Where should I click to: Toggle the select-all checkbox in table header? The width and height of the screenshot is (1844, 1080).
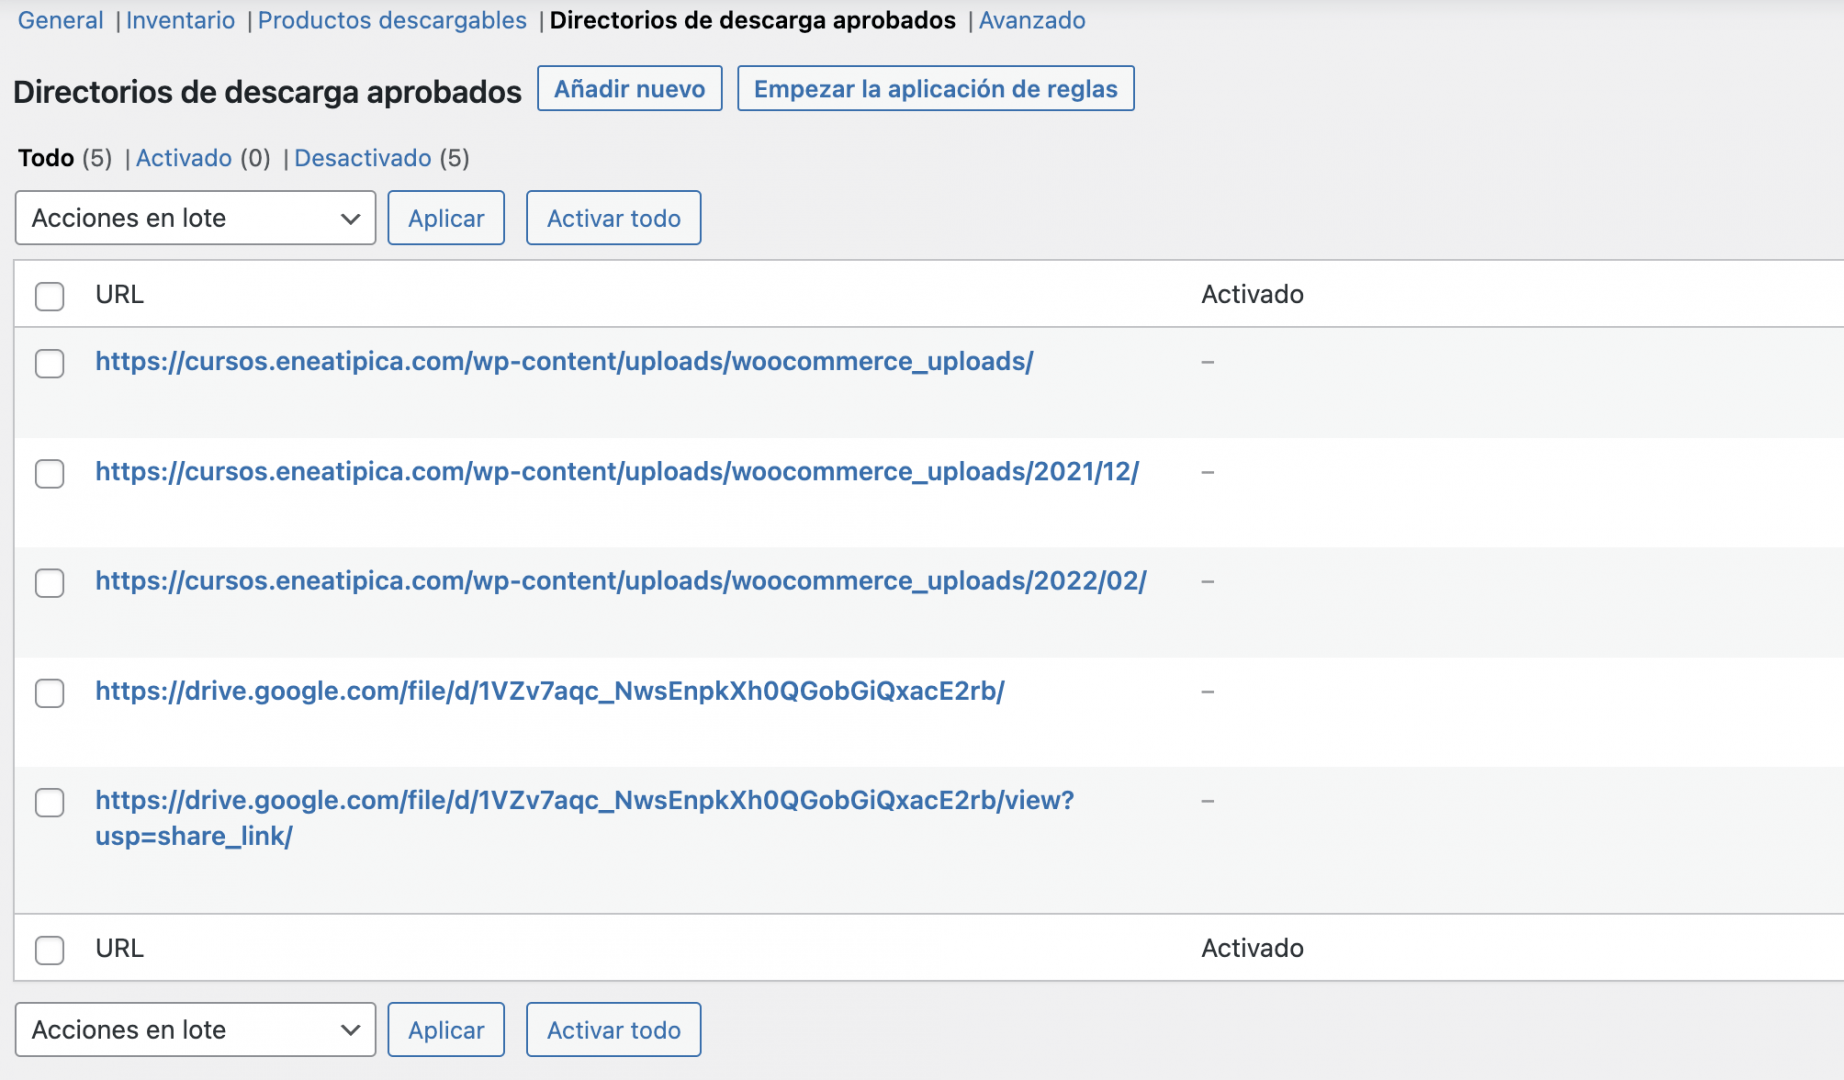click(49, 296)
